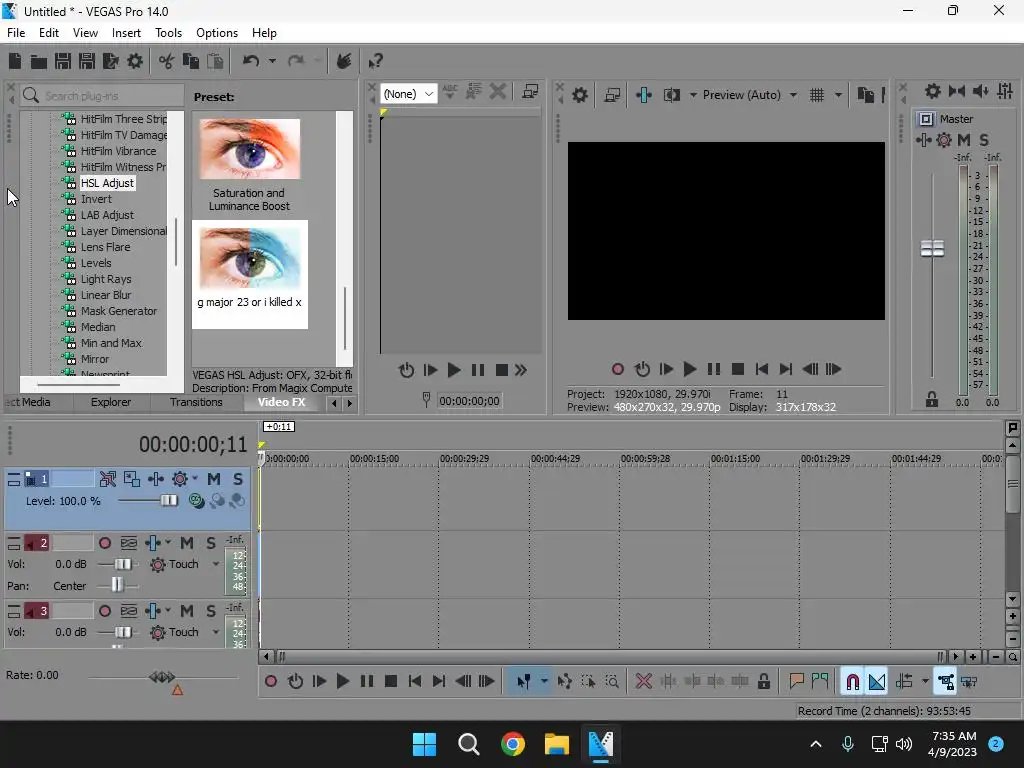The height and width of the screenshot is (768, 1024).
Task: Toggle Automatic Crossfades button
Action: pos(877,682)
